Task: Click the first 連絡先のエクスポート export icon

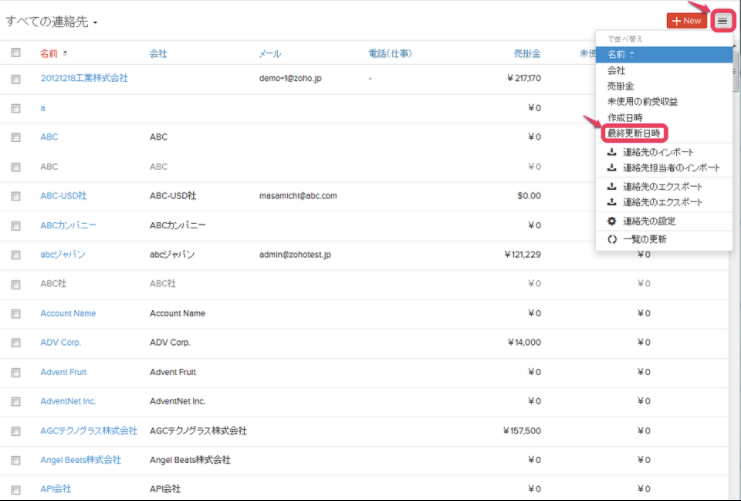Action: pos(612,187)
